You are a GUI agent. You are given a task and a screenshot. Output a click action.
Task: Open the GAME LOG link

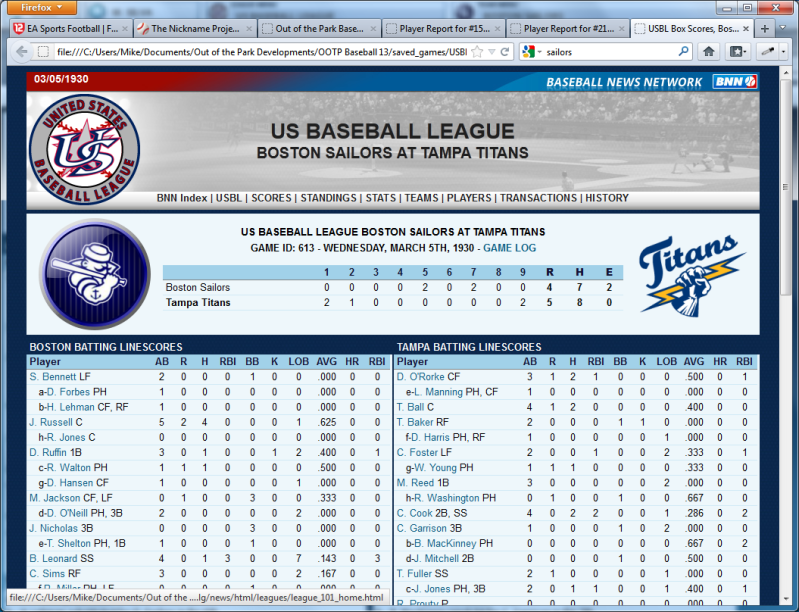[x=509, y=247]
